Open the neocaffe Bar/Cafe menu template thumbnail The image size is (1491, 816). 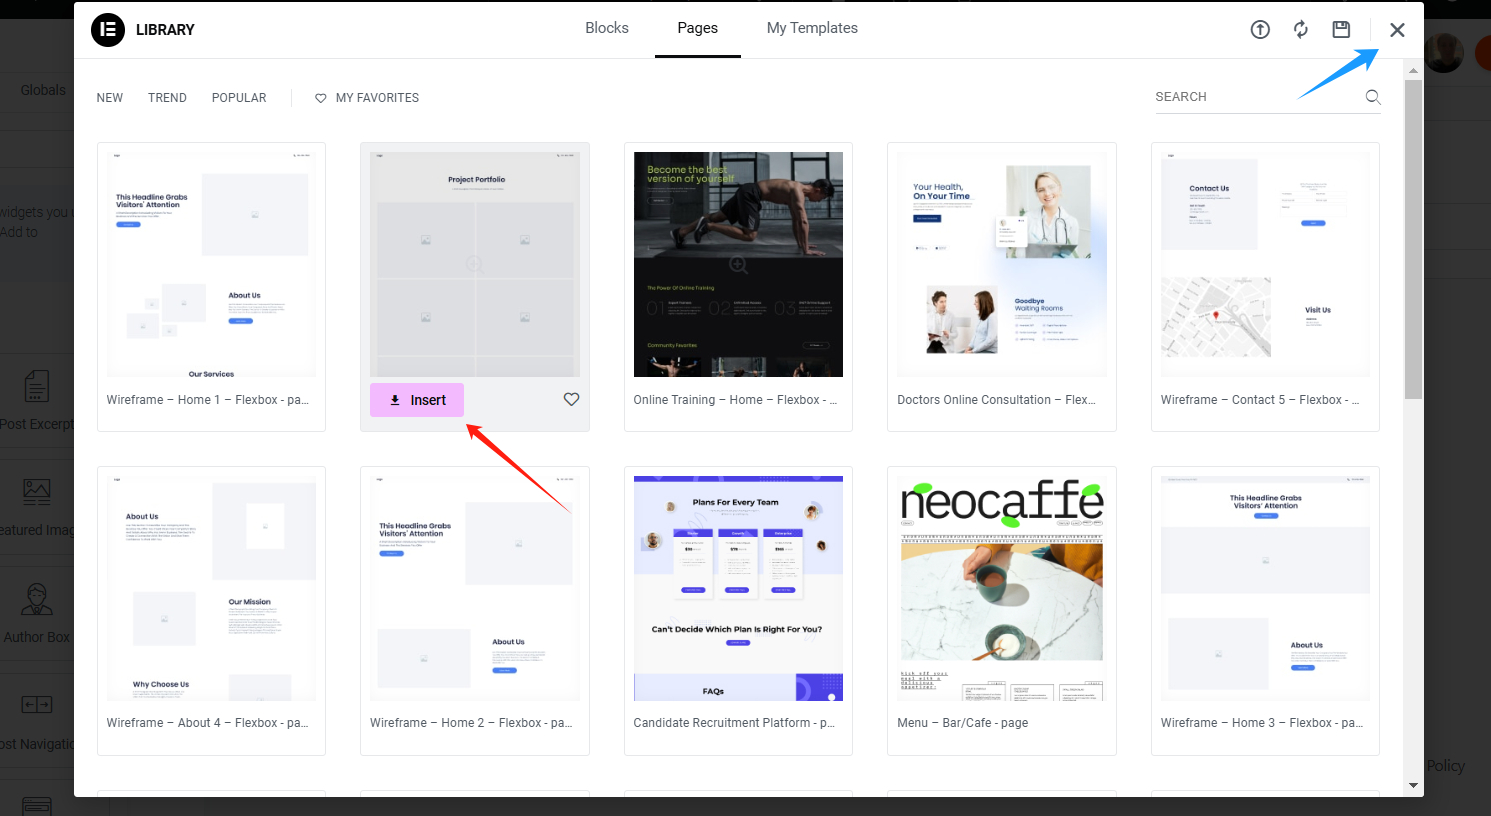(x=1001, y=587)
